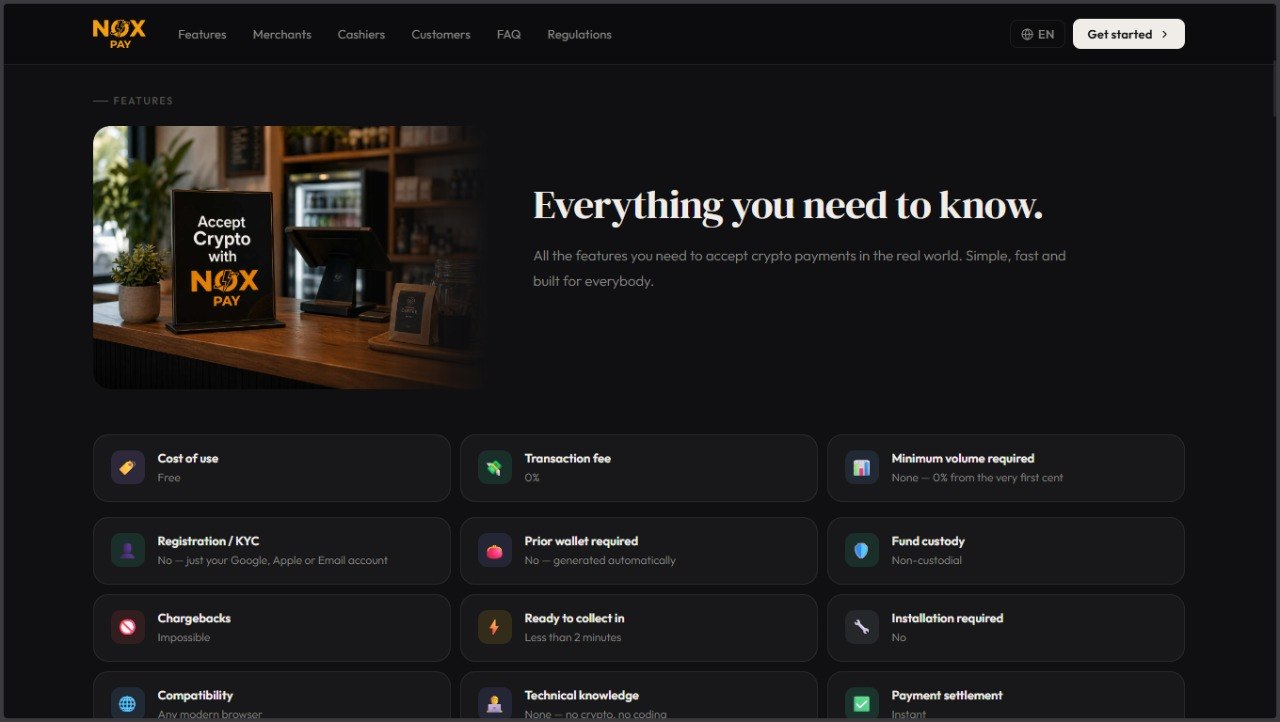Click the Transaction fee money icon
The width and height of the screenshot is (1280, 722).
tap(495, 467)
